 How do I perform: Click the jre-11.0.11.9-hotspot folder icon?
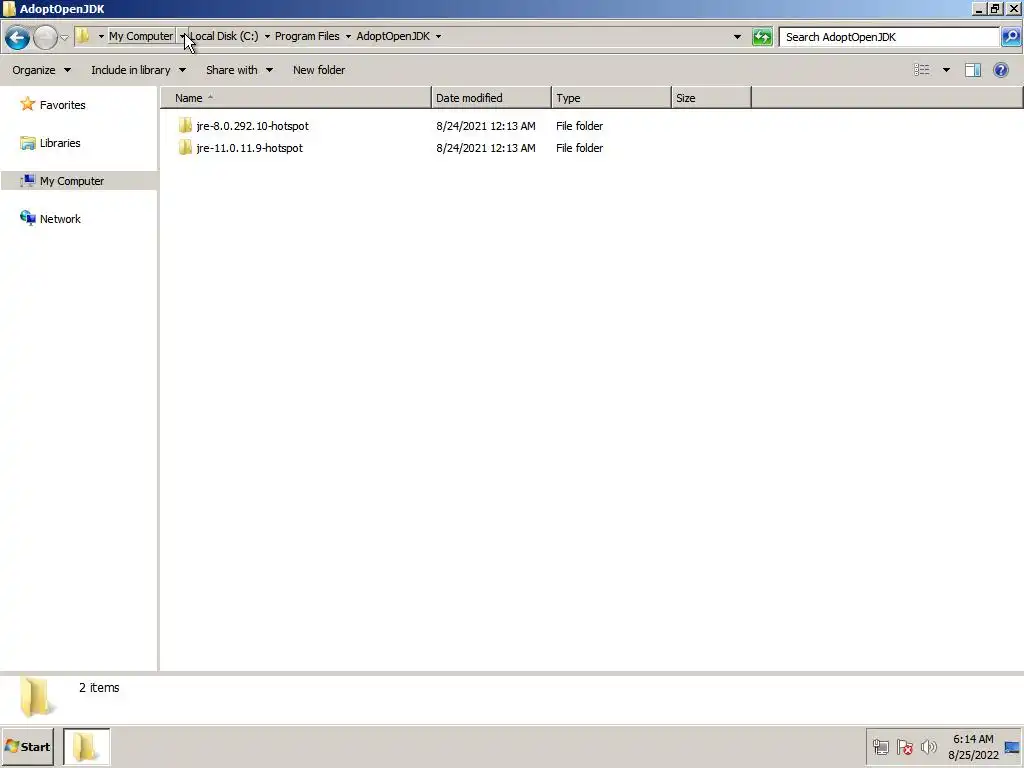coord(185,148)
